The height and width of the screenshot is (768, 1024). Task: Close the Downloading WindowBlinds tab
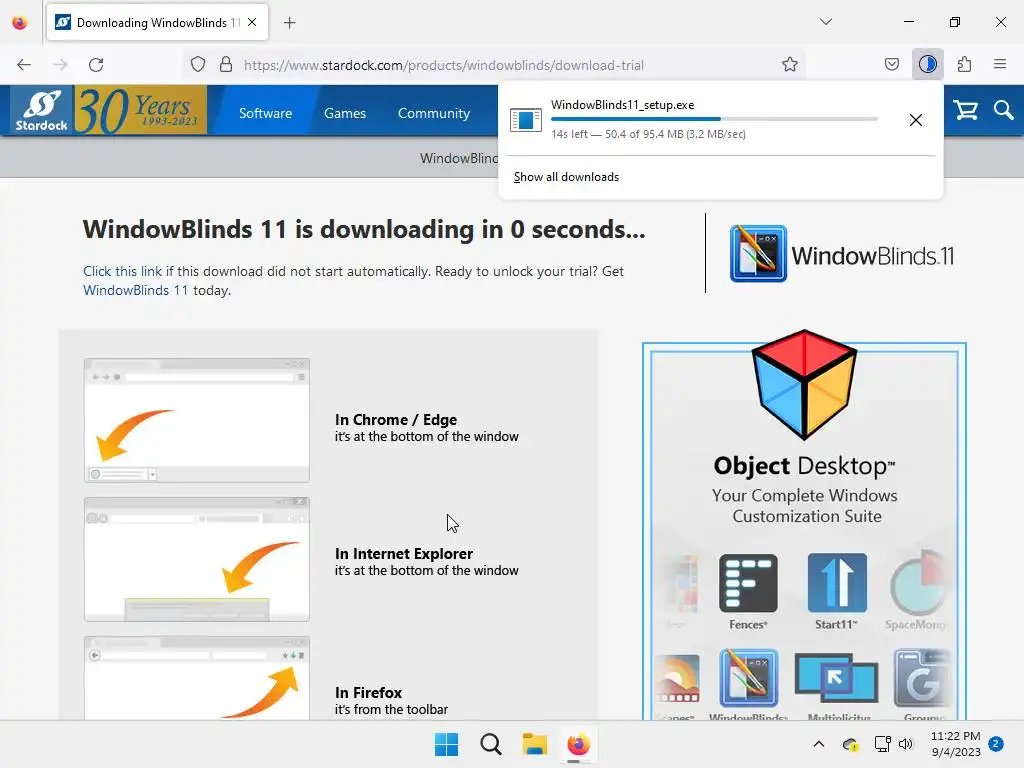pos(252,22)
